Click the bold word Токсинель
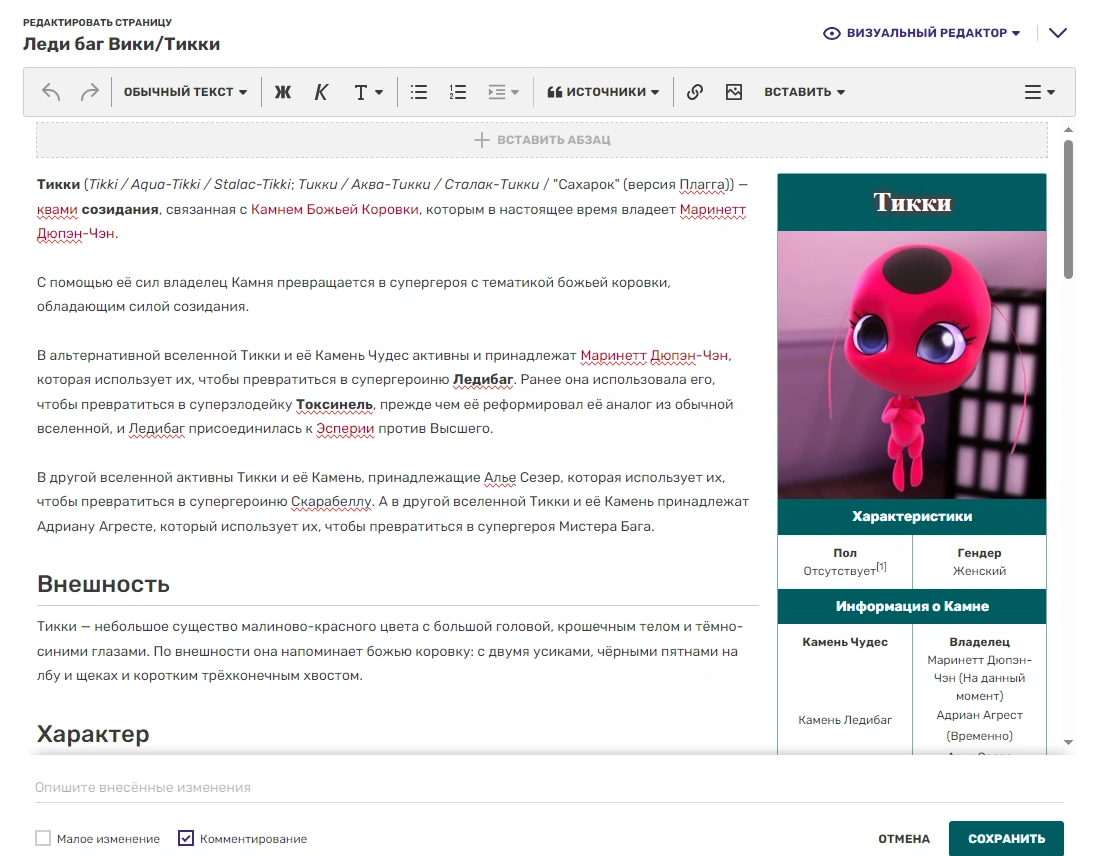This screenshot has height=856, width=1099. click(334, 405)
